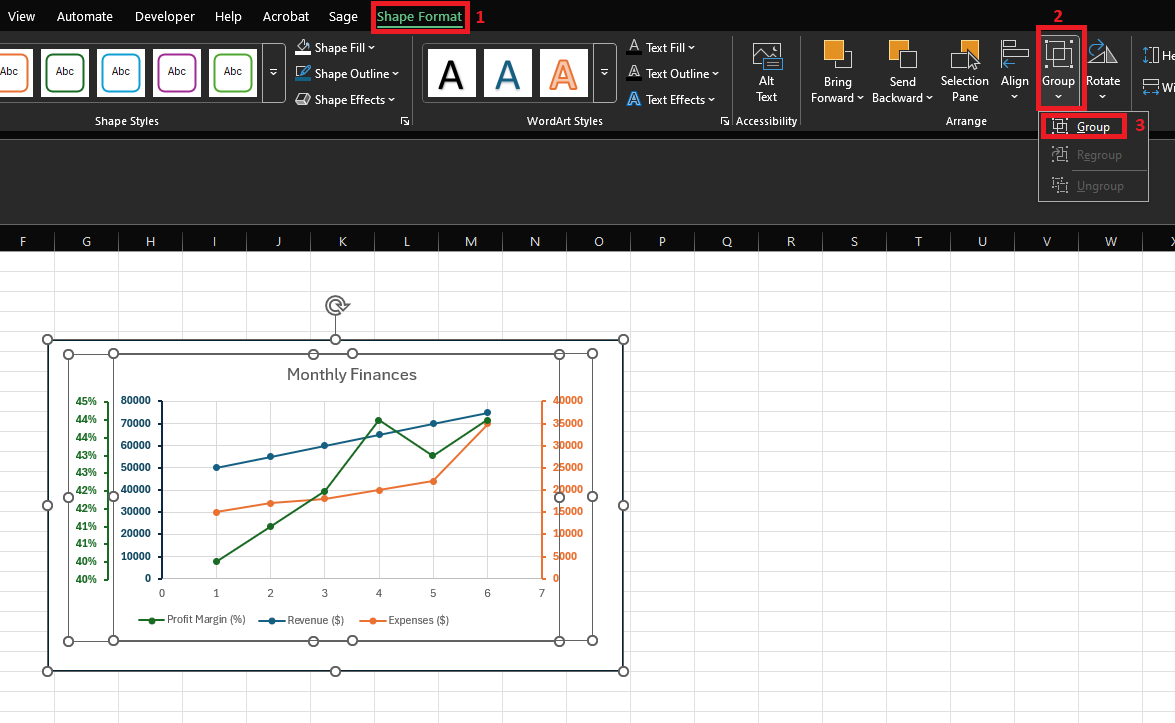This screenshot has height=723, width=1175.
Task: Send the chart backward
Action: 901,70
